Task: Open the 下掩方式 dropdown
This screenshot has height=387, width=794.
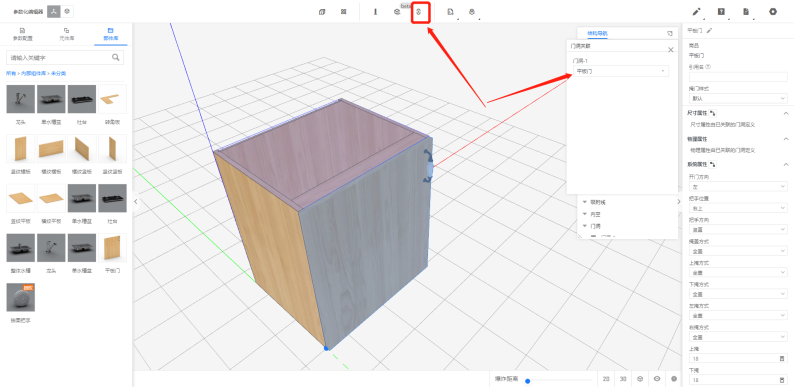Action: pos(738,294)
